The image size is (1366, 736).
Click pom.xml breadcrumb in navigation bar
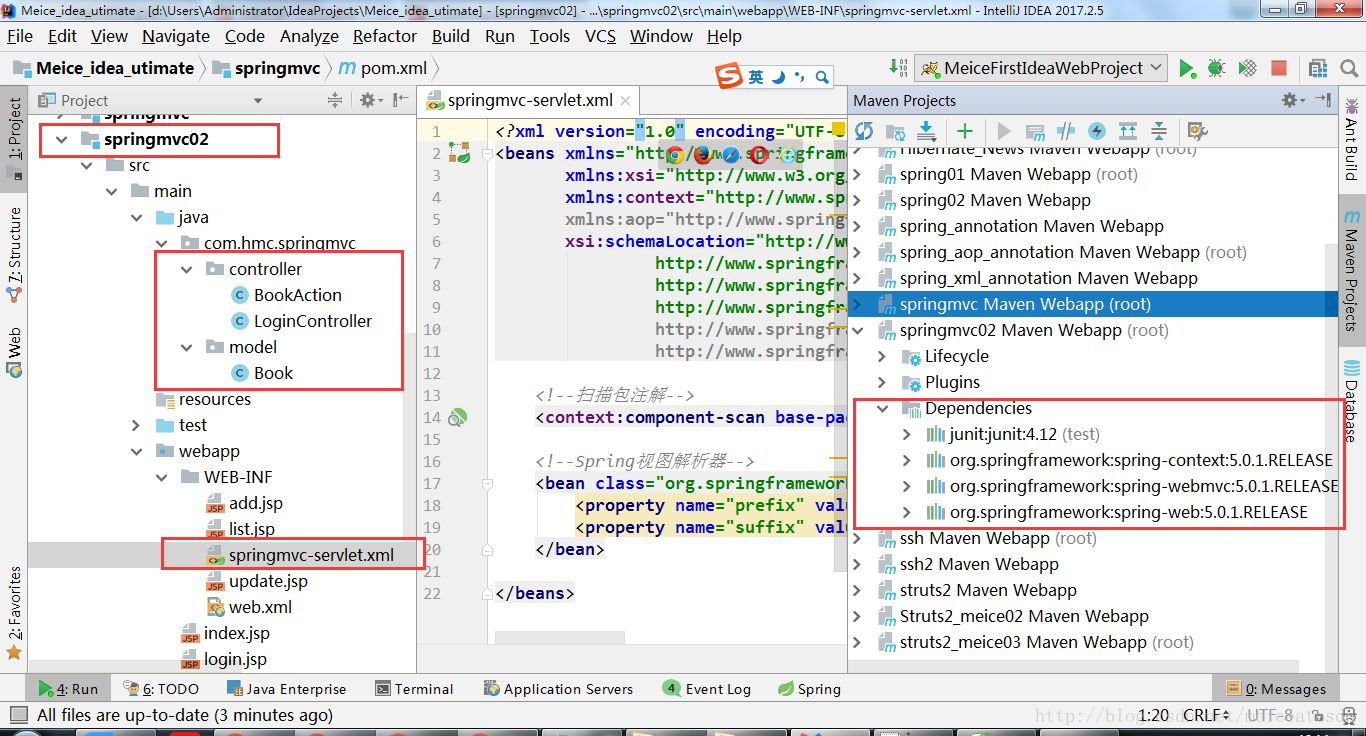click(x=383, y=68)
